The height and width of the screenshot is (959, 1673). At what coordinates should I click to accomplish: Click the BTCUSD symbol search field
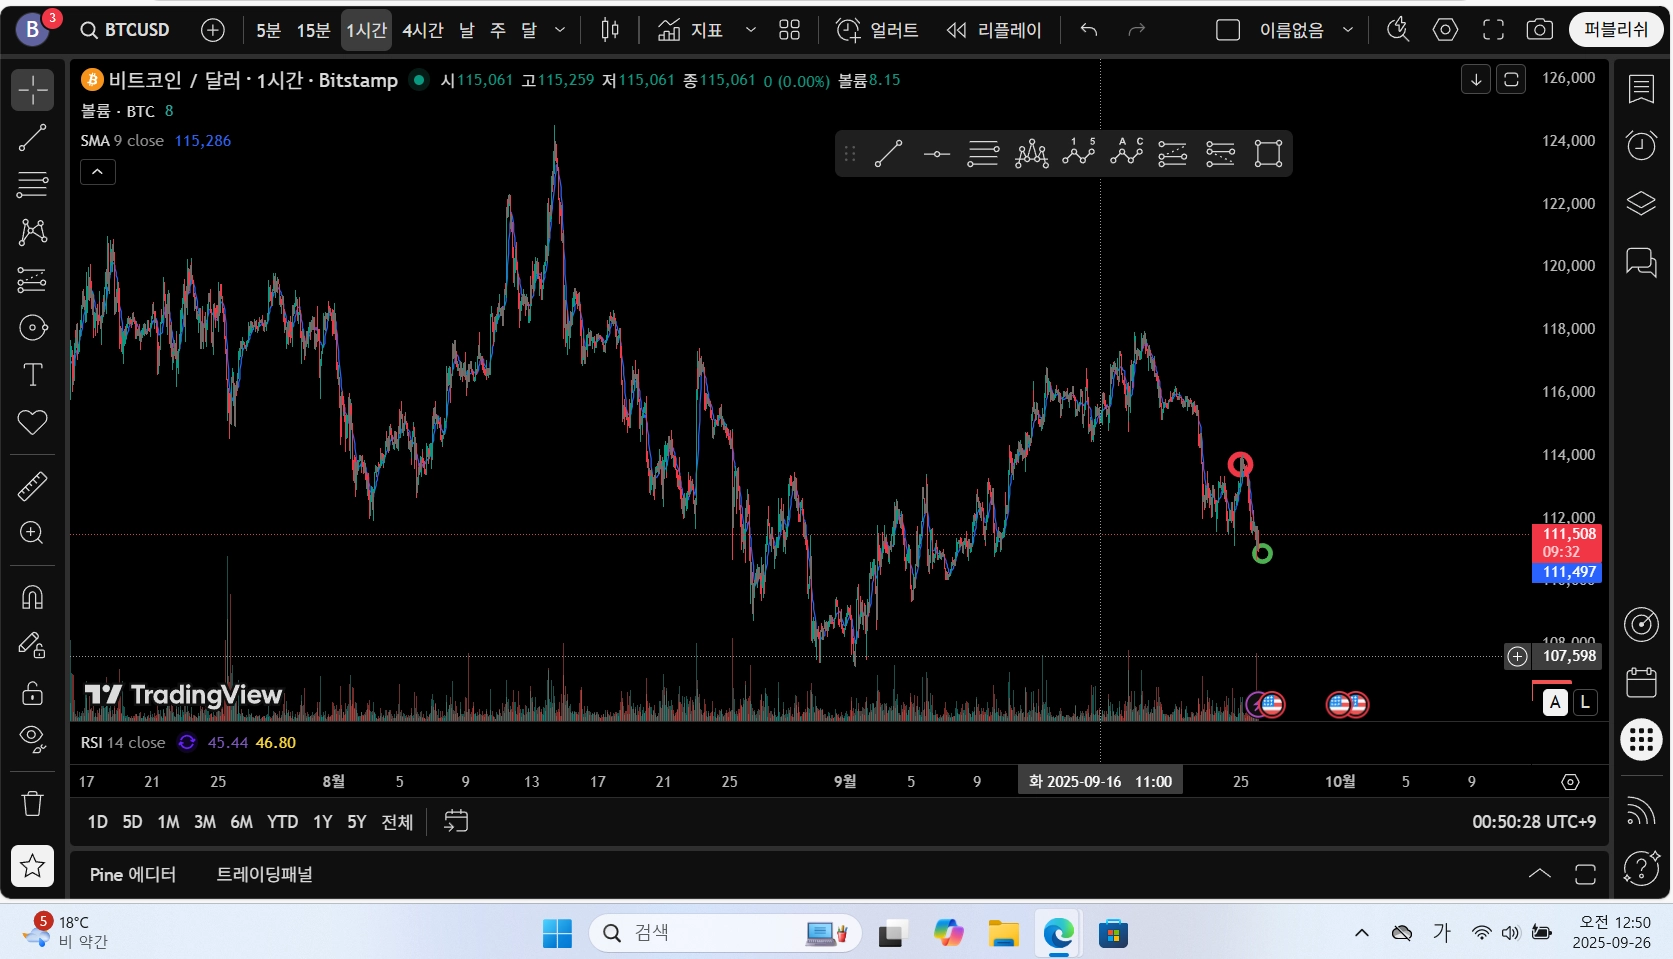(x=126, y=30)
